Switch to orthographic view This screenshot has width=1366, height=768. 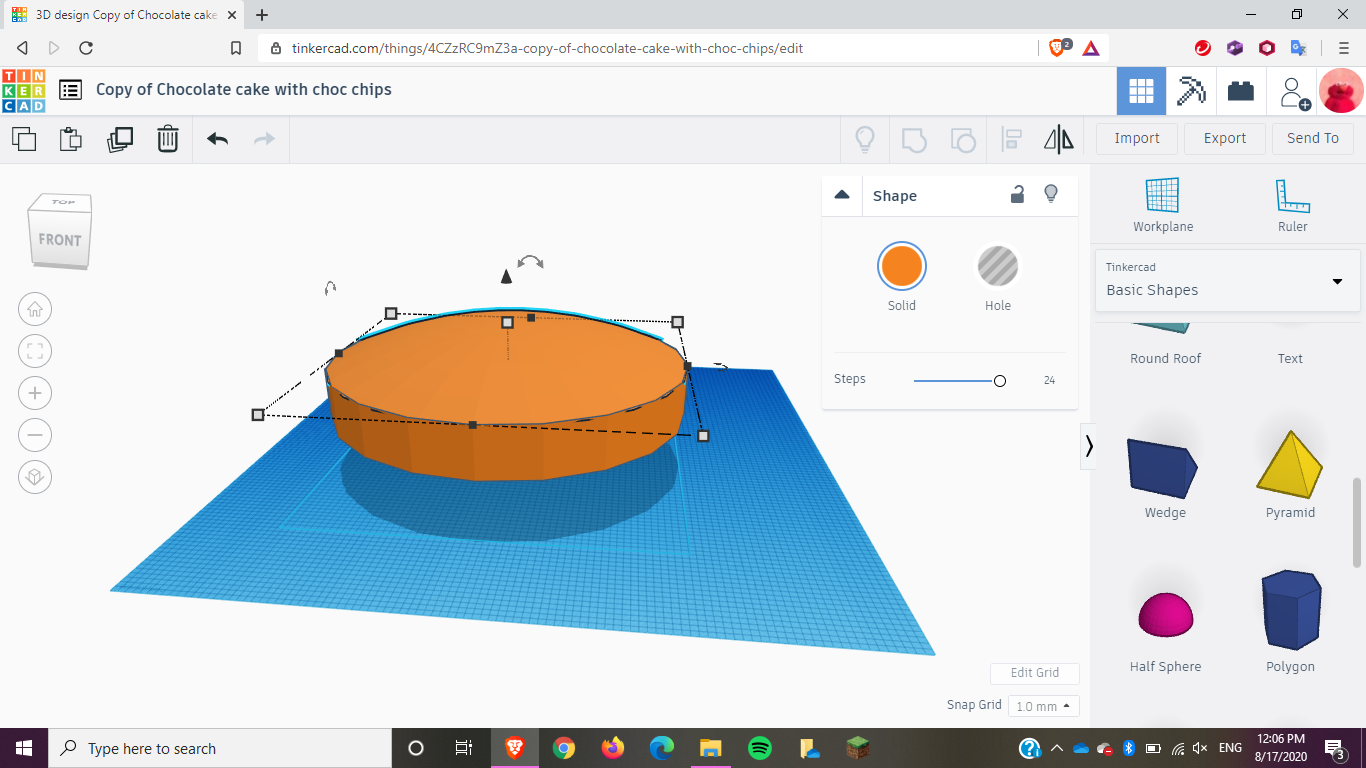click(35, 477)
